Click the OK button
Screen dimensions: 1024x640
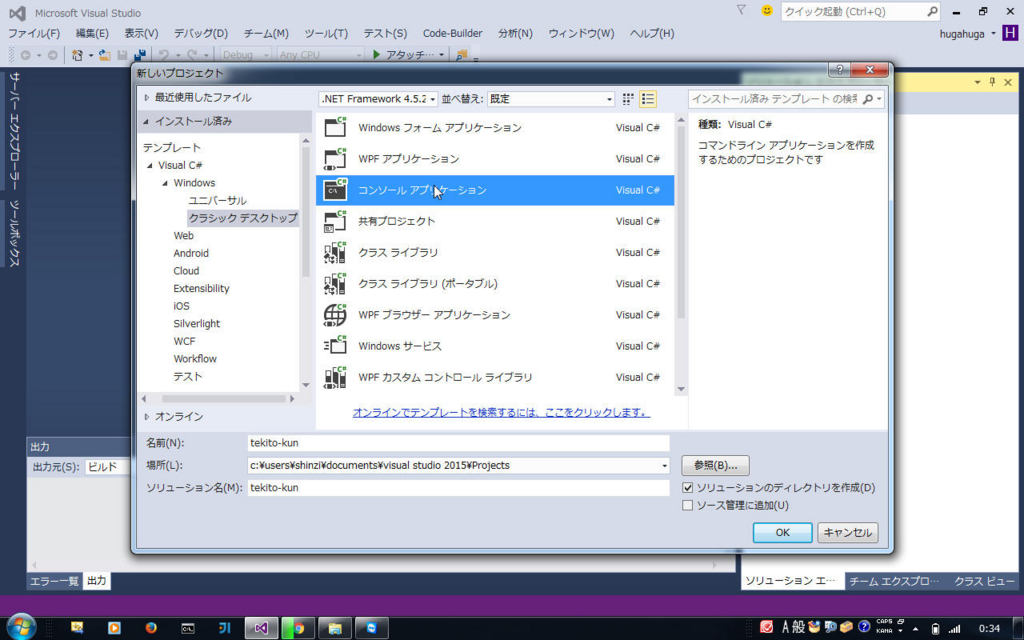point(782,533)
